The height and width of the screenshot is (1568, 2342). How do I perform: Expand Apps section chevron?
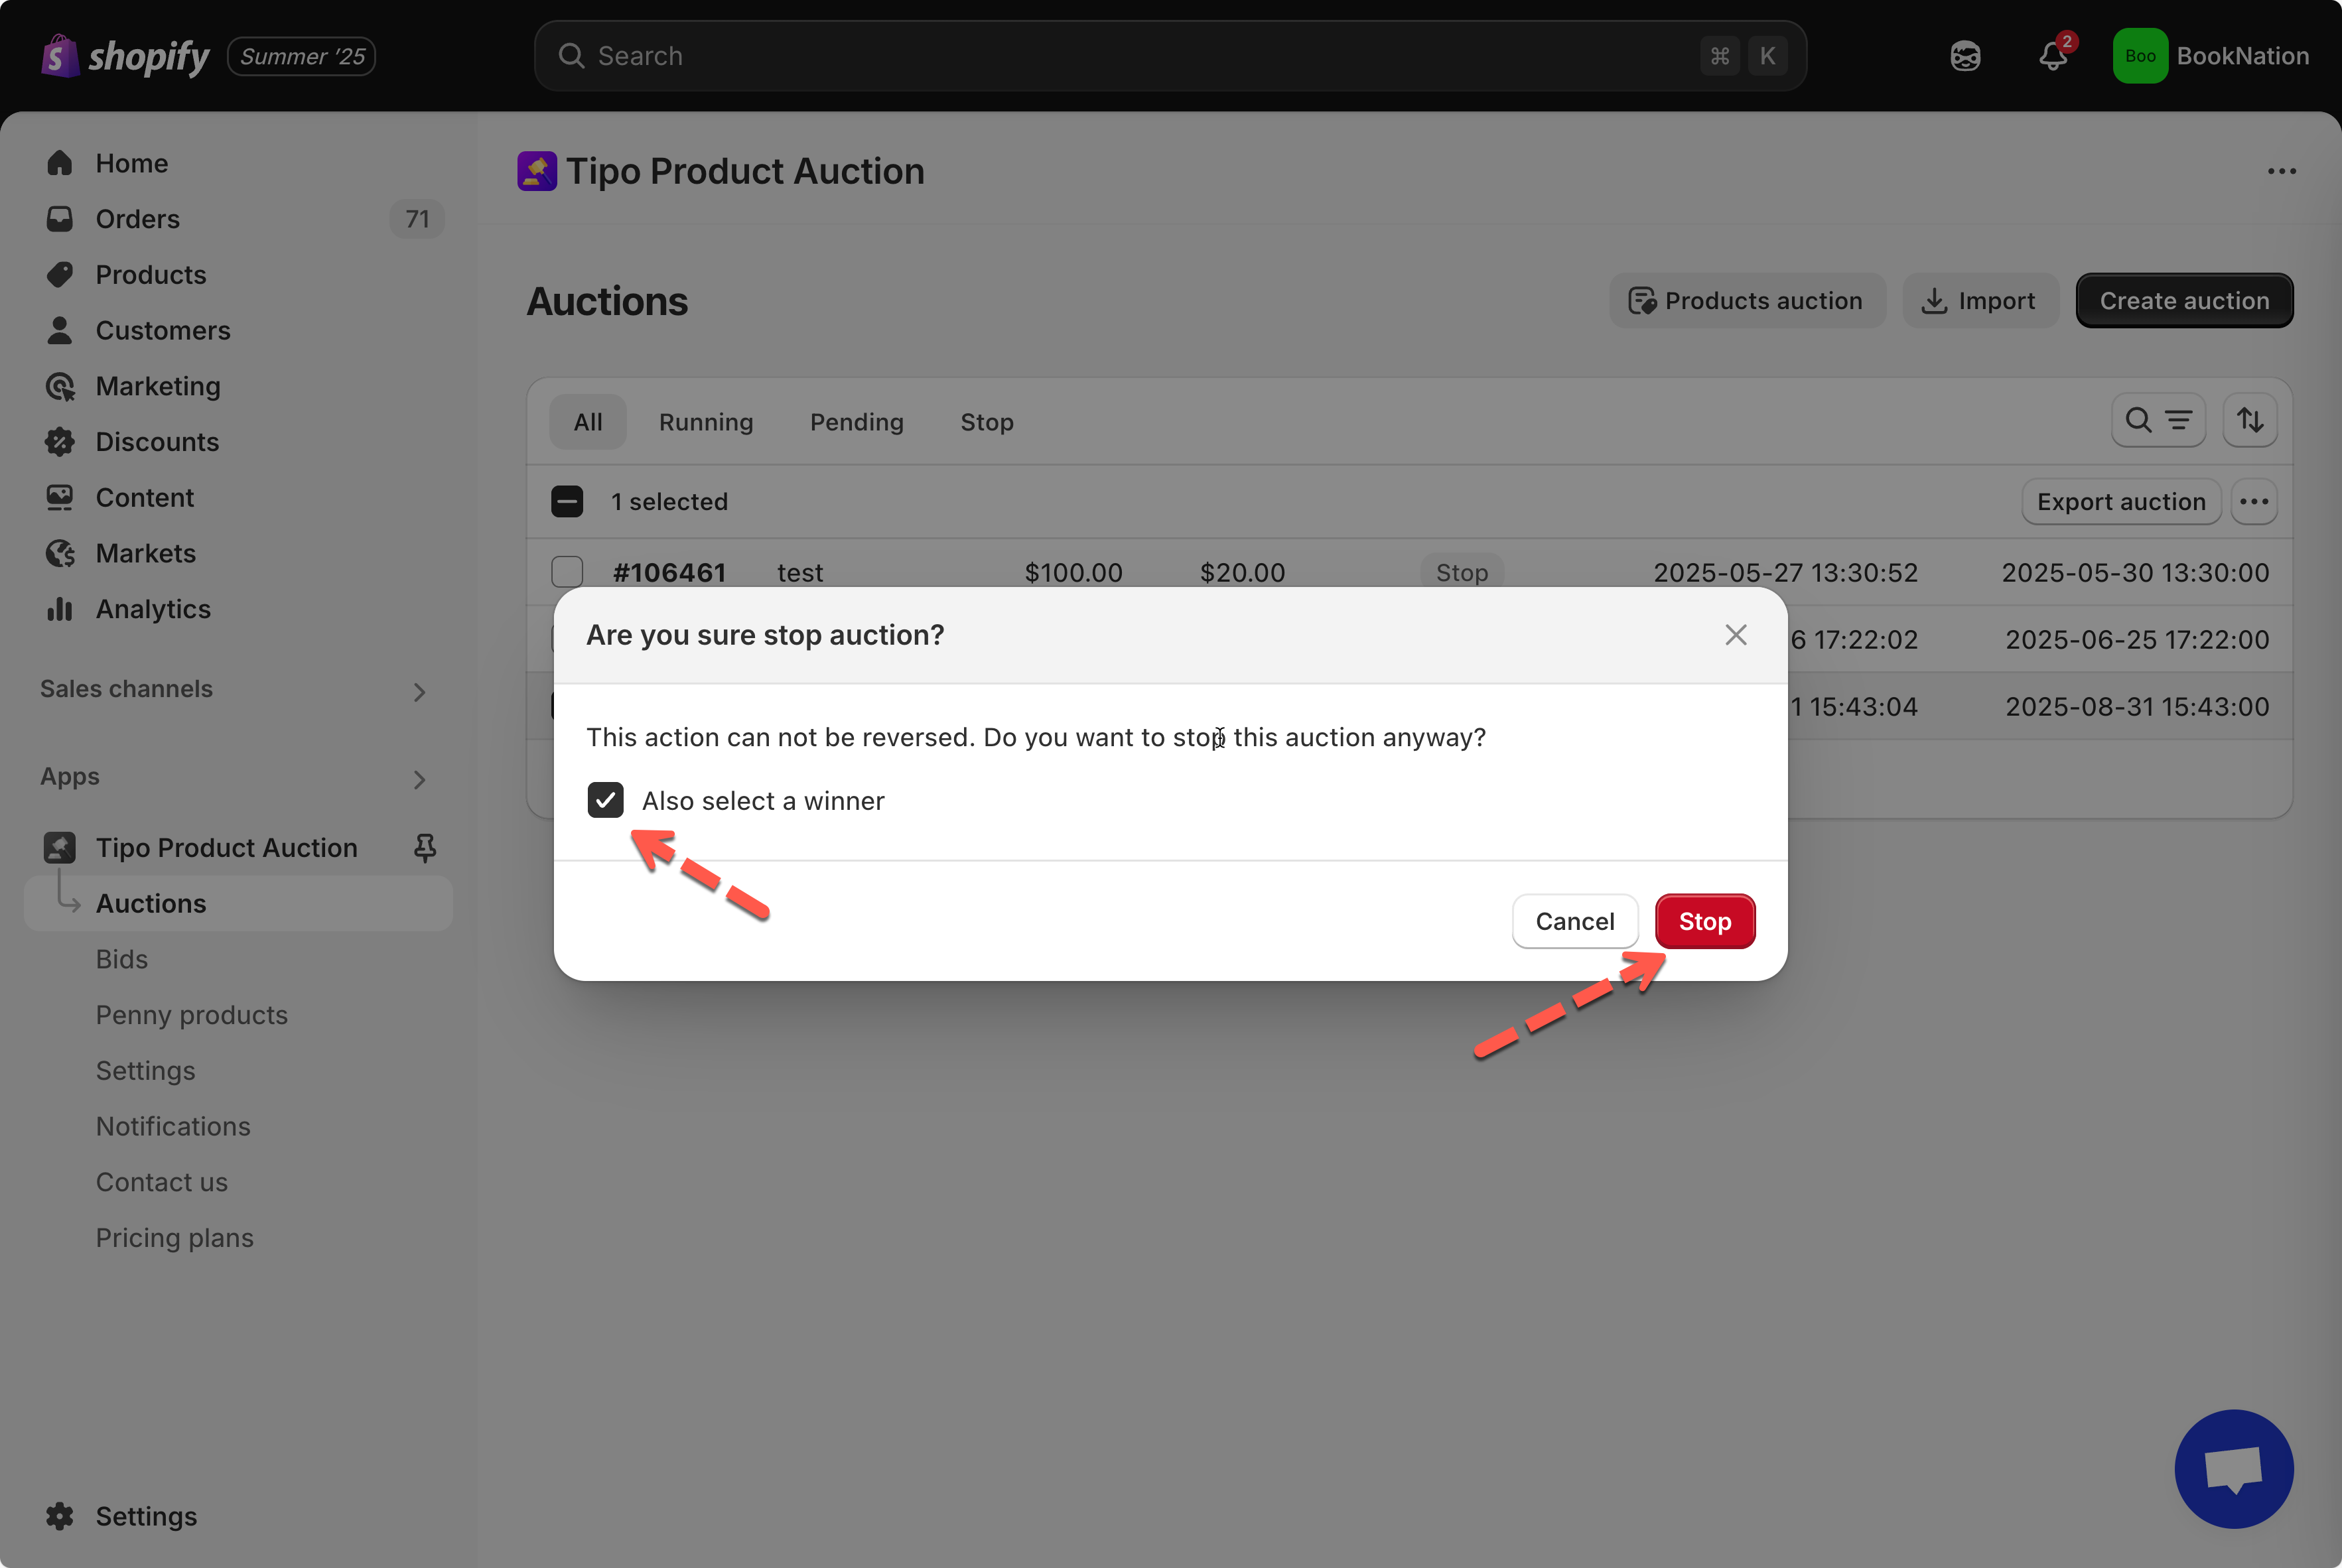[x=419, y=779]
